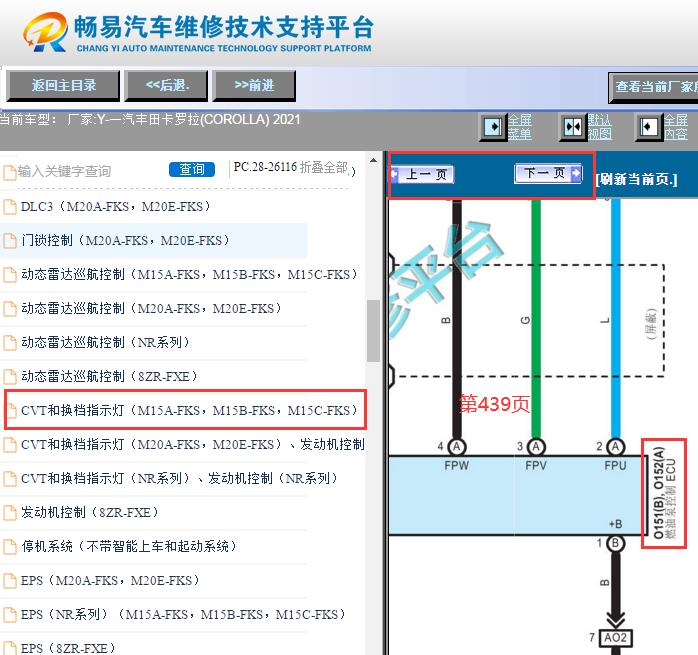
Task: Open EPS (NR系列) M15A-FKS entry
Action: [183, 614]
